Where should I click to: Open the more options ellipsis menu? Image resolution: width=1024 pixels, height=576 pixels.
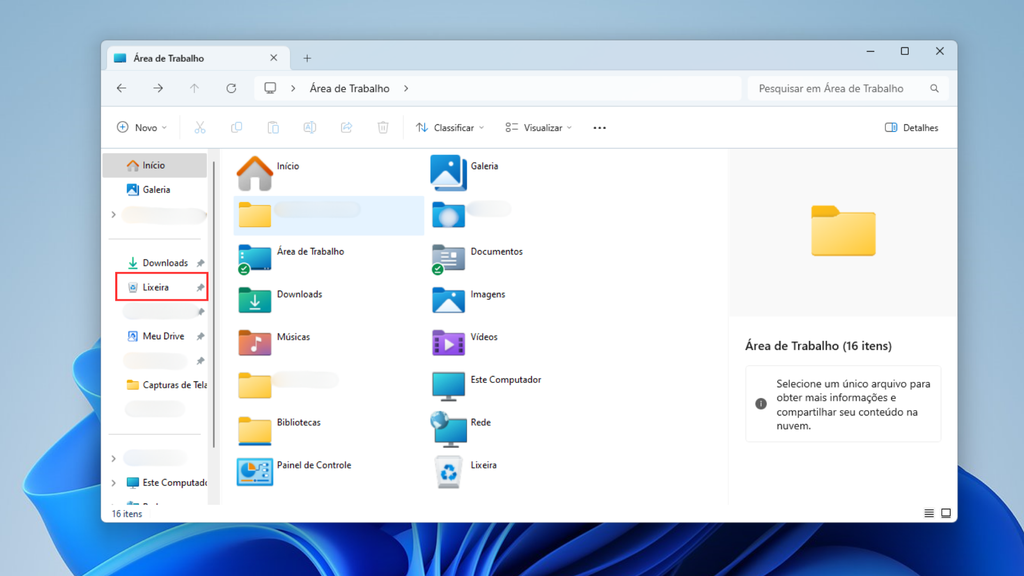click(600, 127)
